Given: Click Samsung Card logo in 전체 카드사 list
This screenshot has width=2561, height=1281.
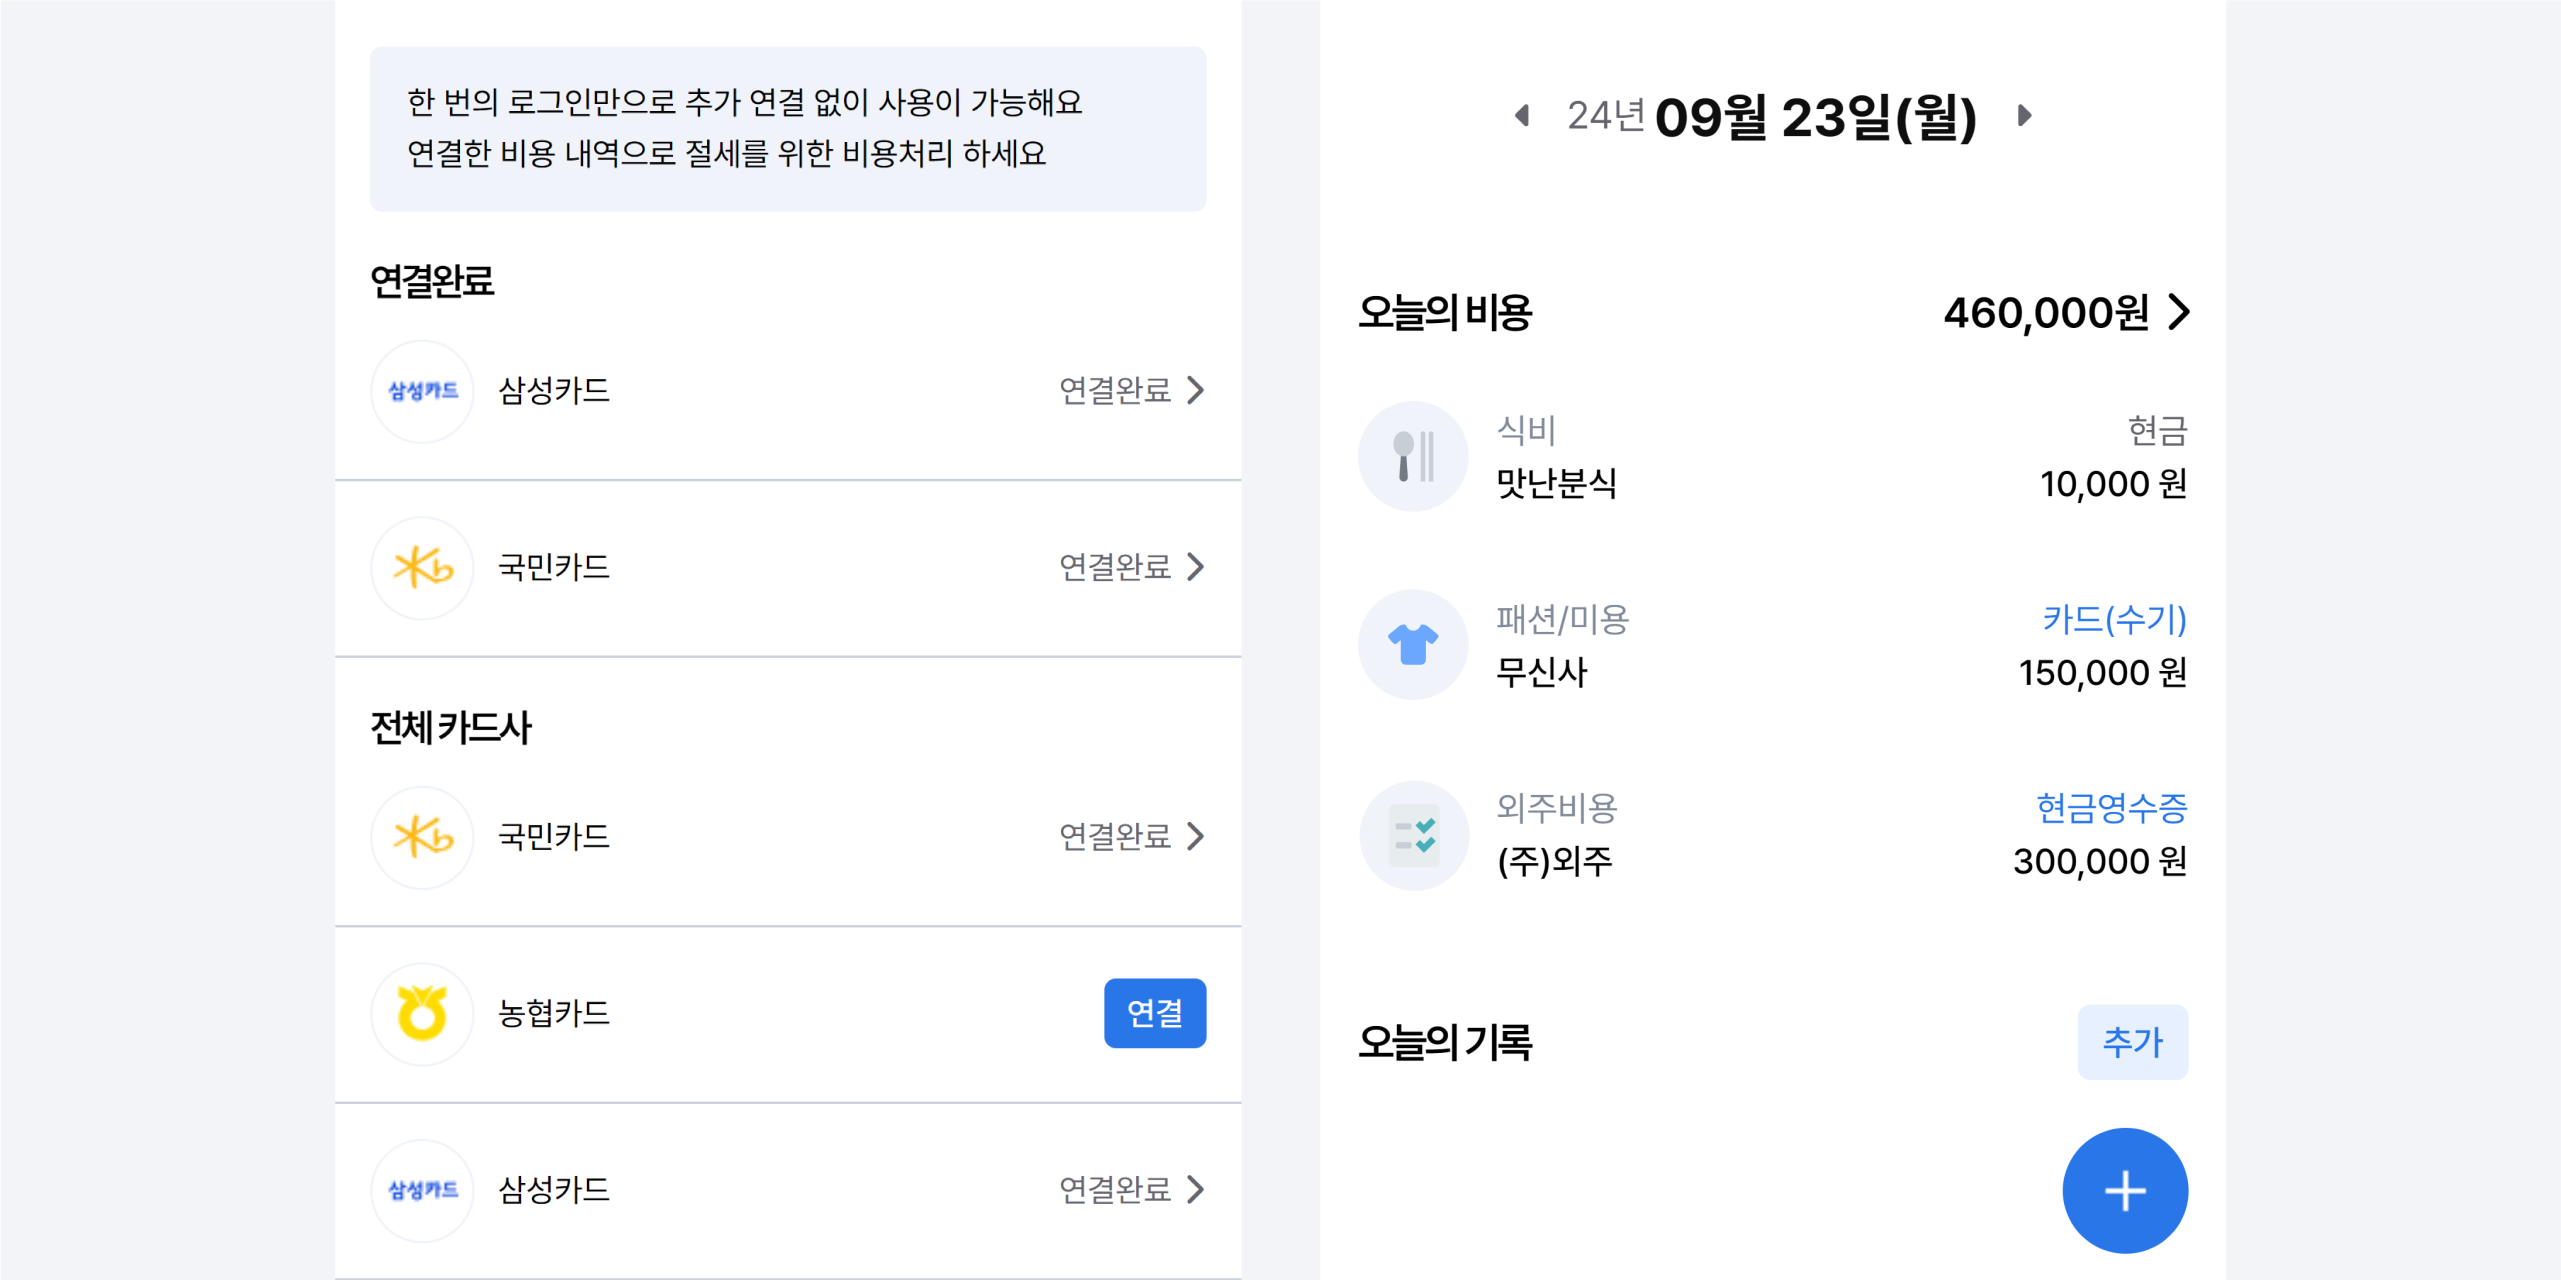Looking at the screenshot, I should click(x=422, y=1190).
